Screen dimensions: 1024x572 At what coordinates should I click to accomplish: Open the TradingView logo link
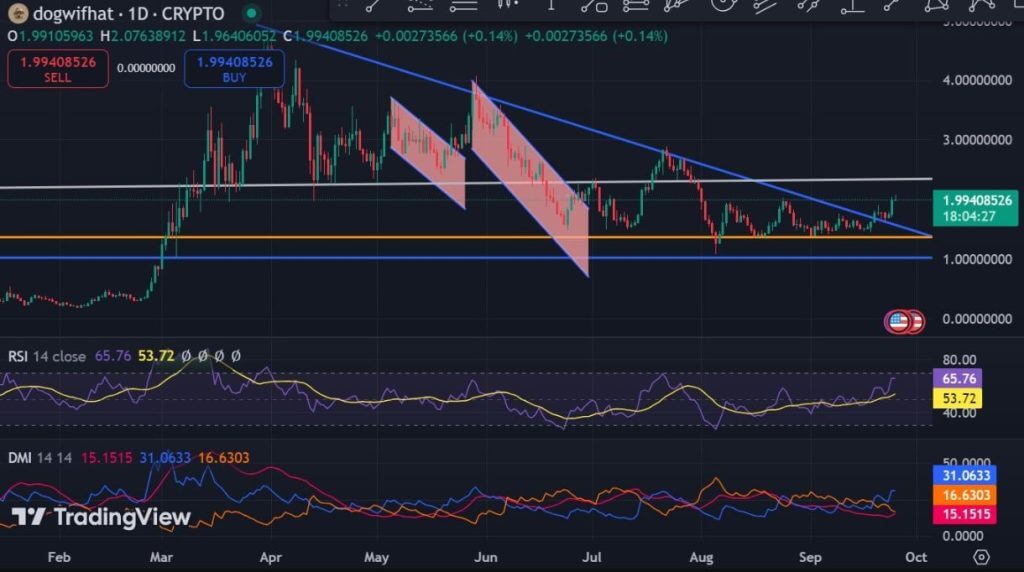point(101,517)
